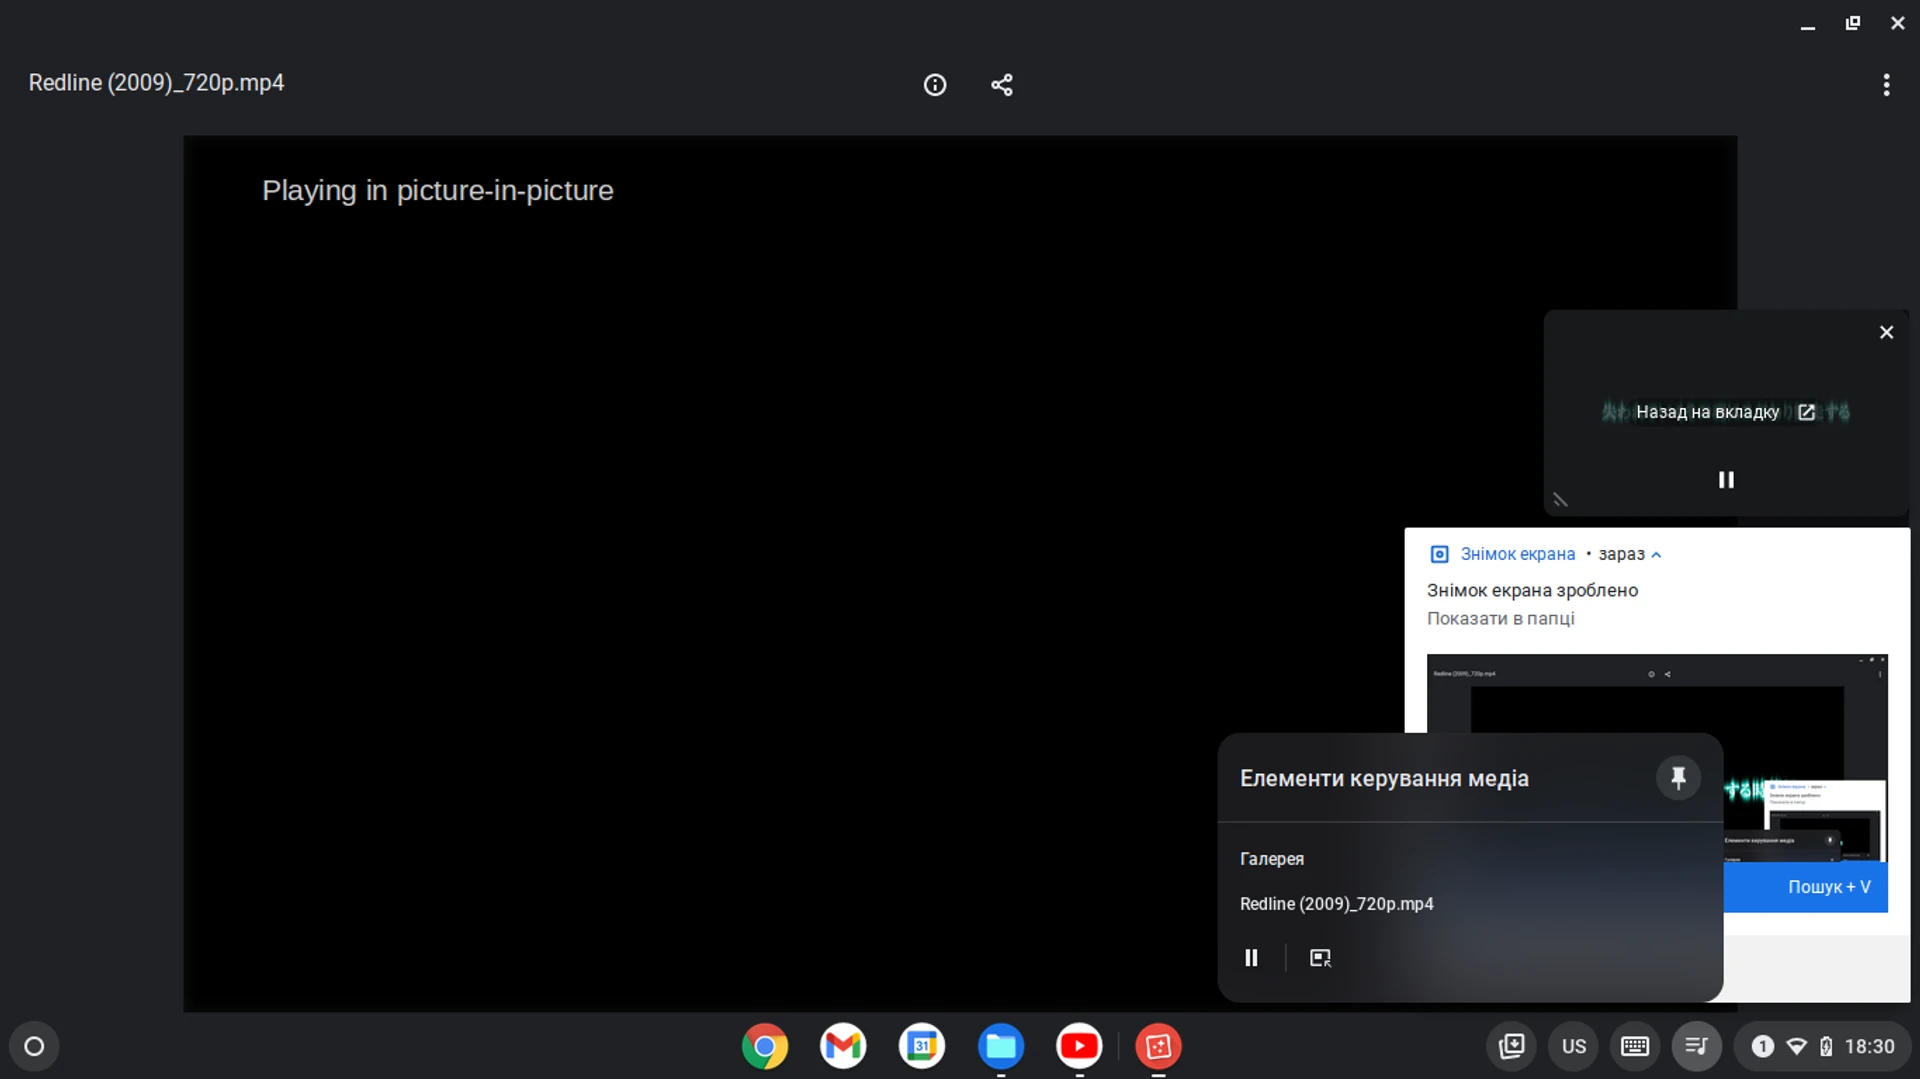This screenshot has height=1079, width=1920.
Task: Open Gmail from the shelf
Action: click(843, 1046)
